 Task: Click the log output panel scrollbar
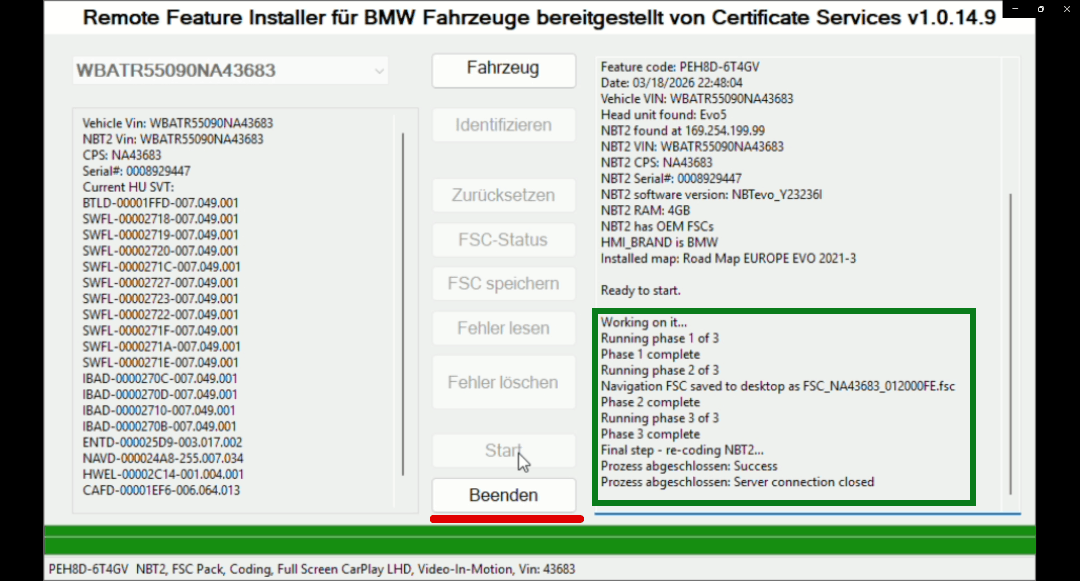tap(1011, 340)
